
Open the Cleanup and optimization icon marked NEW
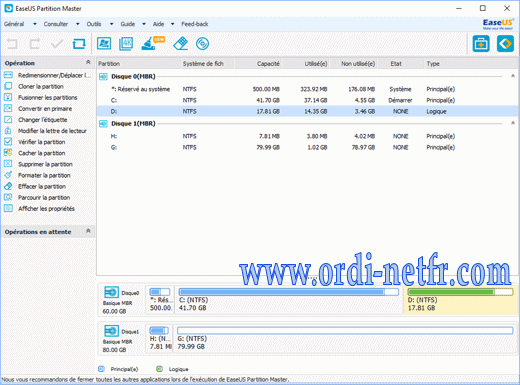coord(152,43)
